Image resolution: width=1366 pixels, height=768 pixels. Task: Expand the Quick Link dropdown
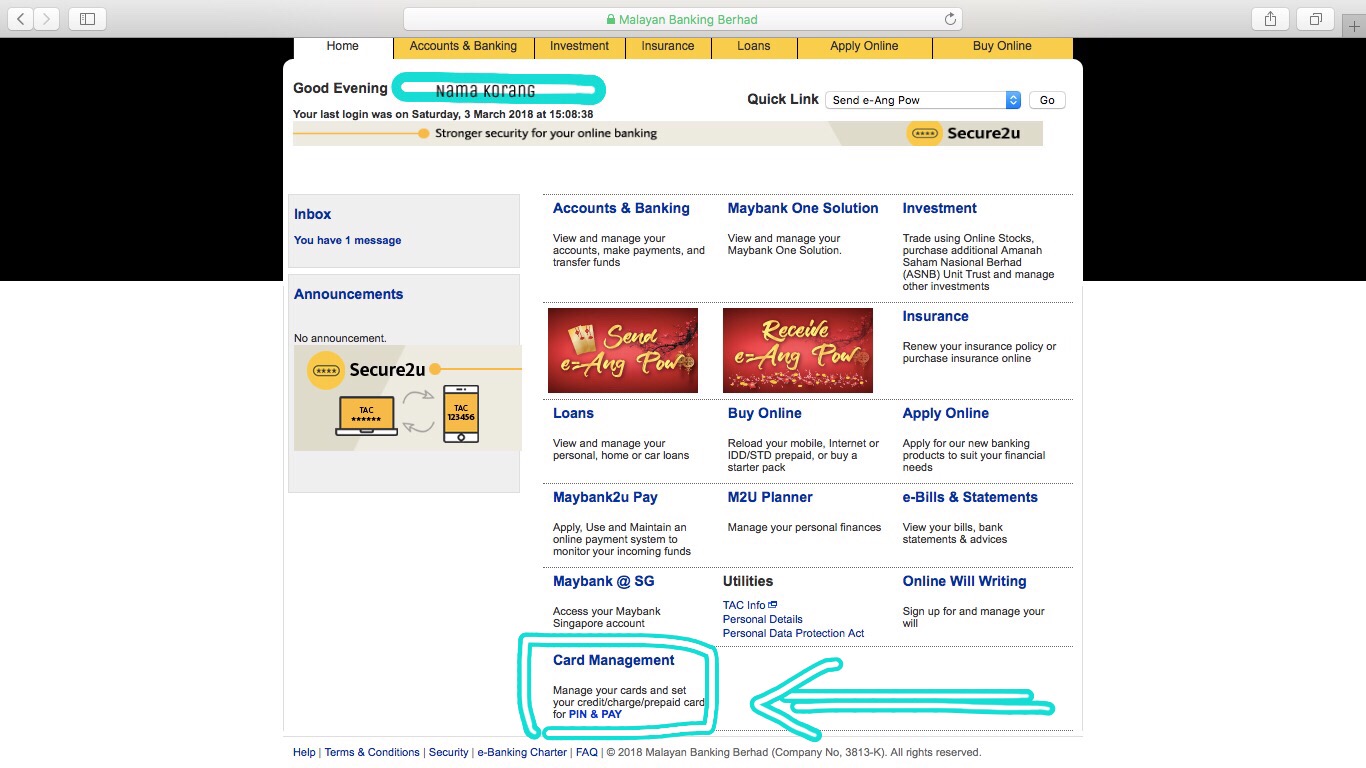[922, 100]
